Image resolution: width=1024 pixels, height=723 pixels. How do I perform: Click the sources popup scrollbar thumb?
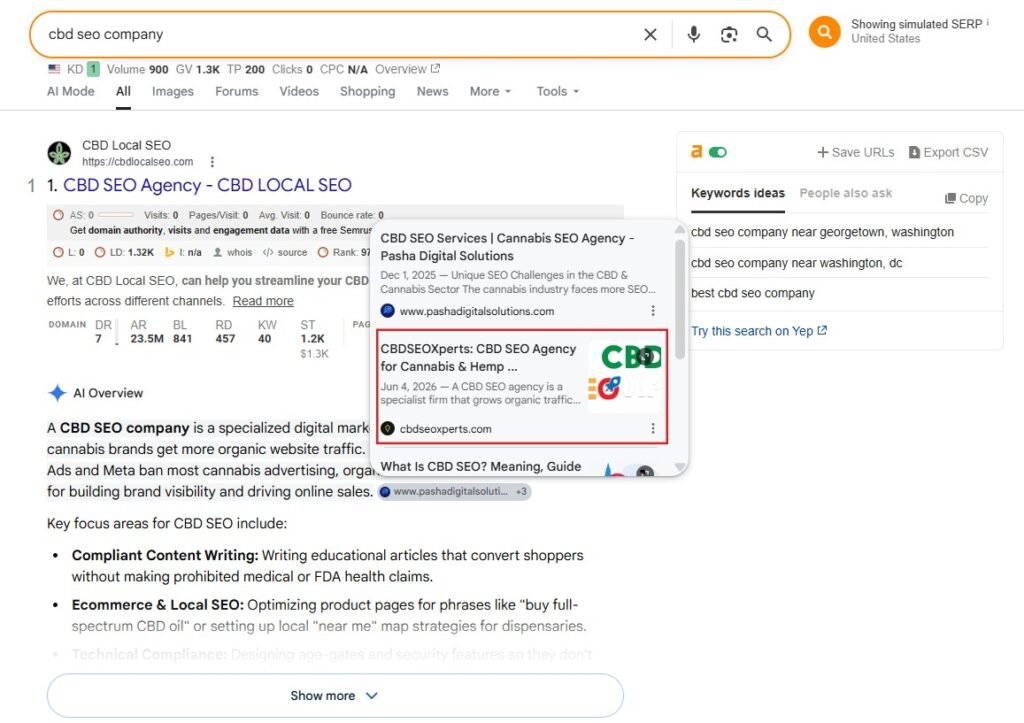coord(680,299)
